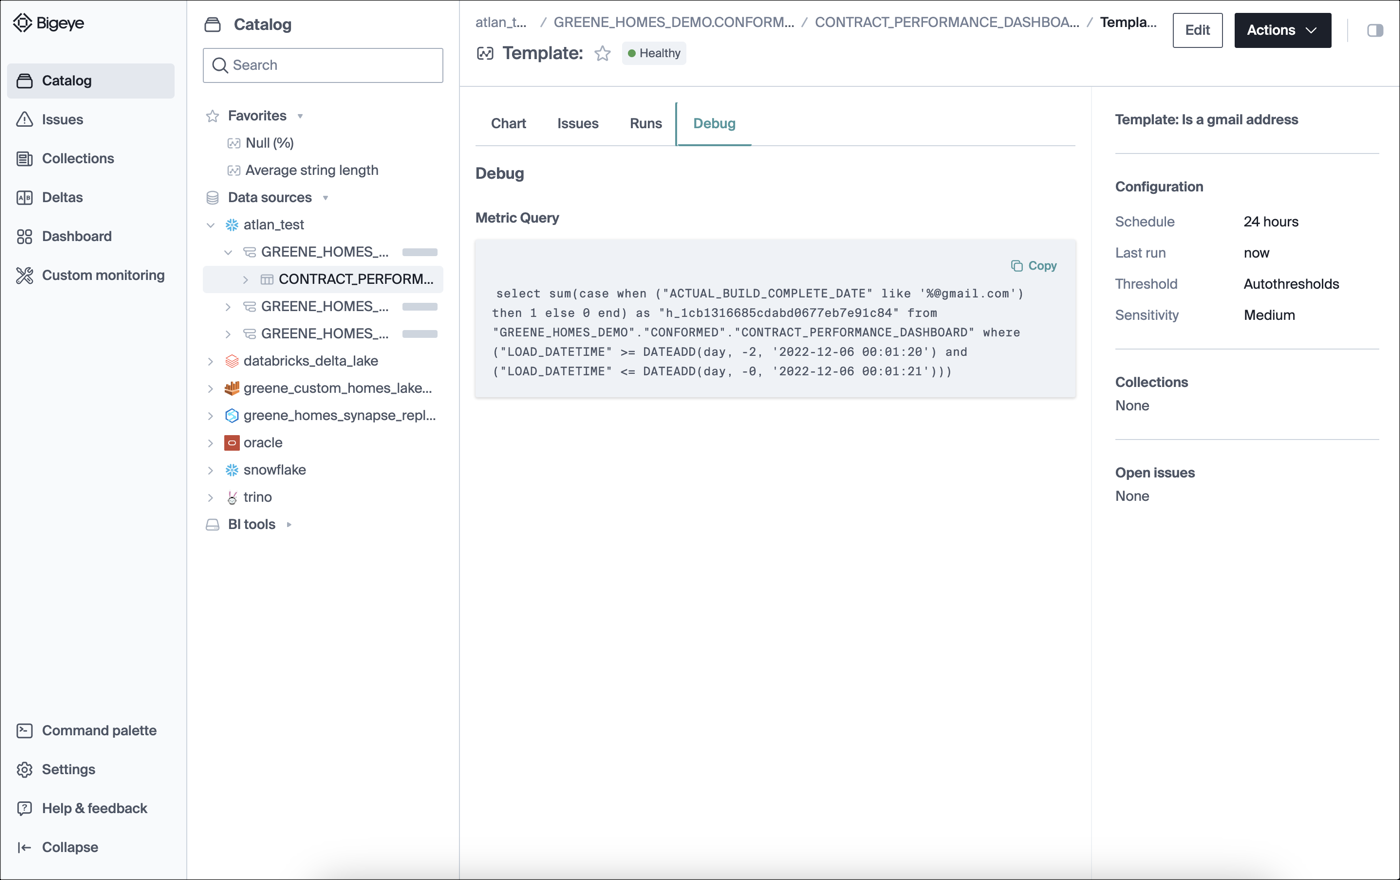Image resolution: width=1400 pixels, height=880 pixels.
Task: Click the Issues warning triangle icon
Action: point(25,120)
